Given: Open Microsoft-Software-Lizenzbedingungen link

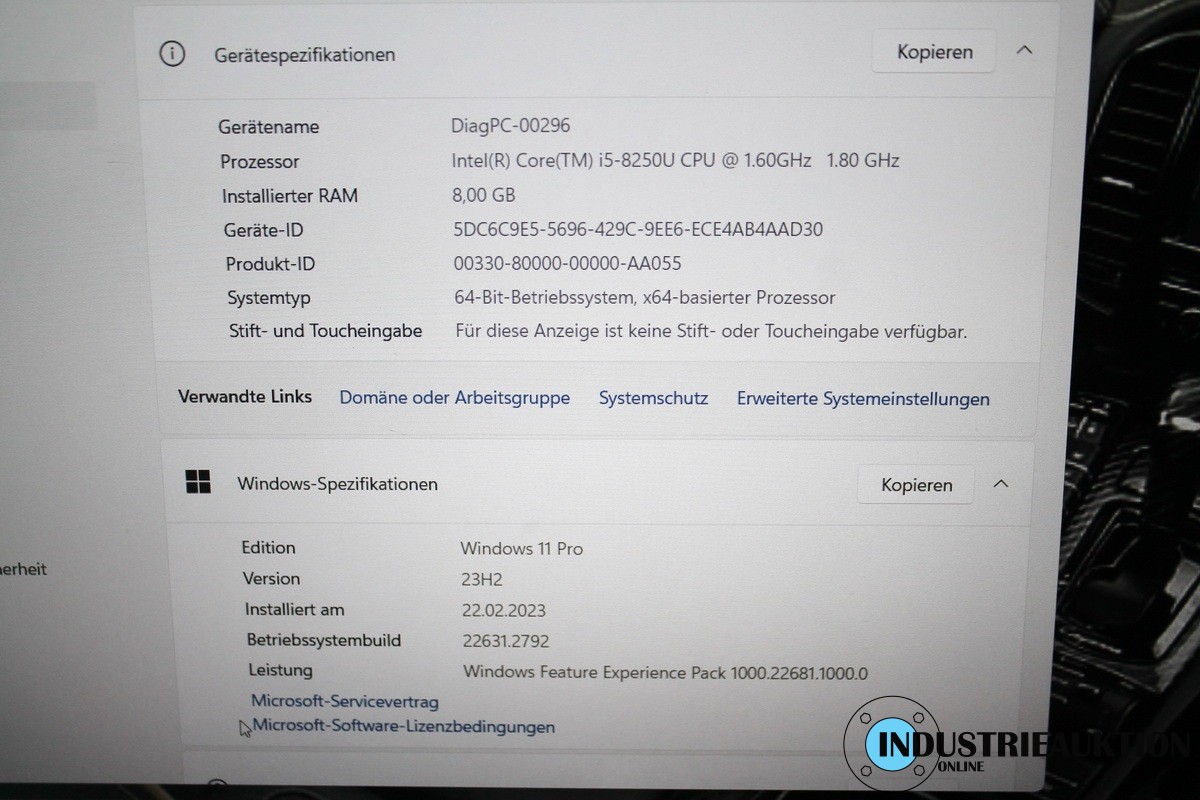Looking at the screenshot, I should 403,727.
